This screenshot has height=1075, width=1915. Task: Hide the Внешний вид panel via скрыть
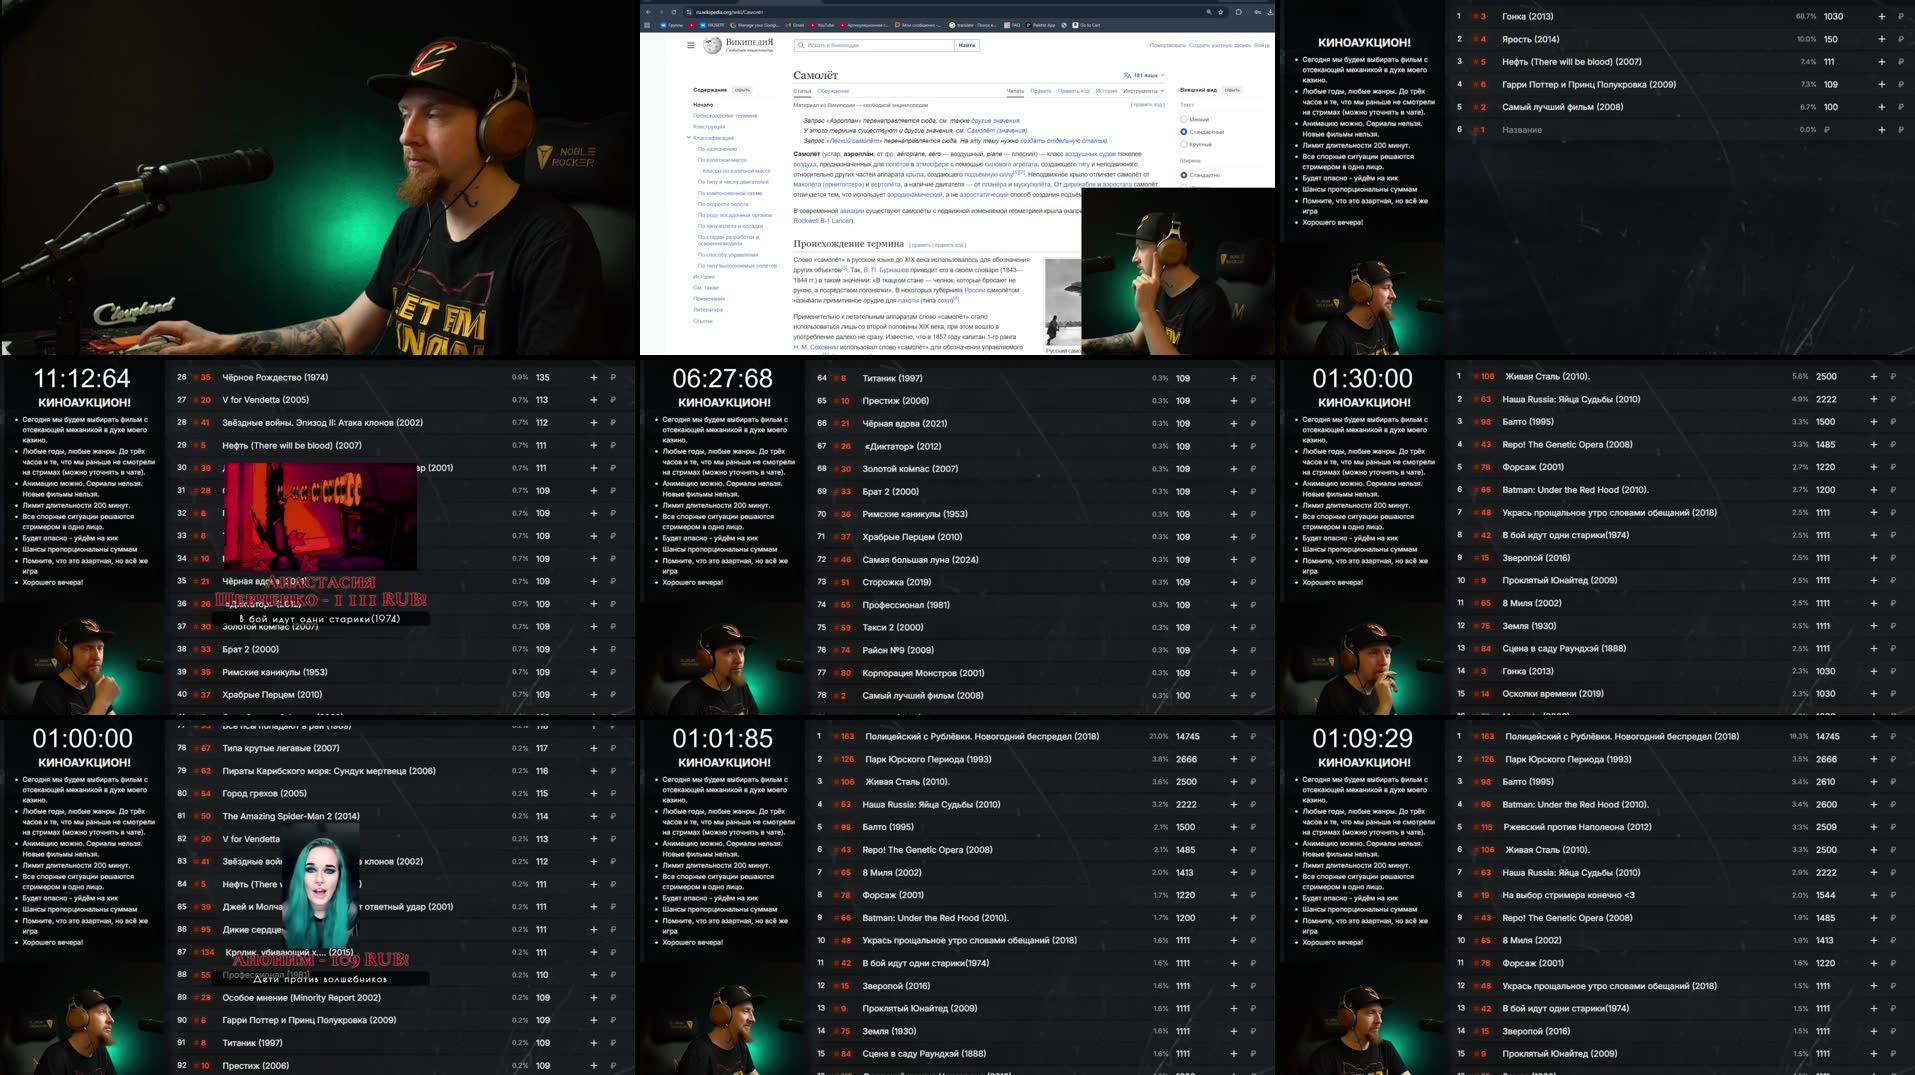point(1232,90)
